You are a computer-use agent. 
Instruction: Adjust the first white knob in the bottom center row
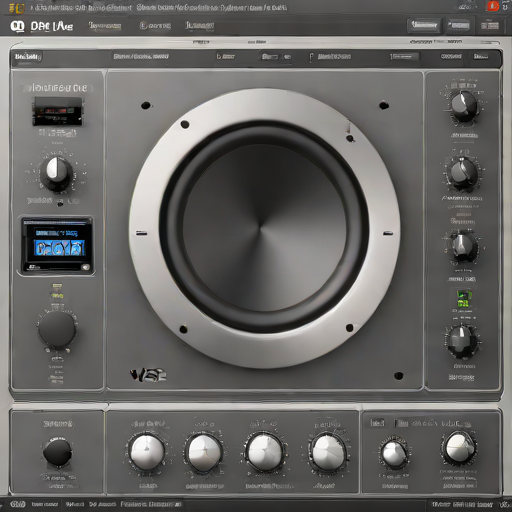(x=147, y=452)
